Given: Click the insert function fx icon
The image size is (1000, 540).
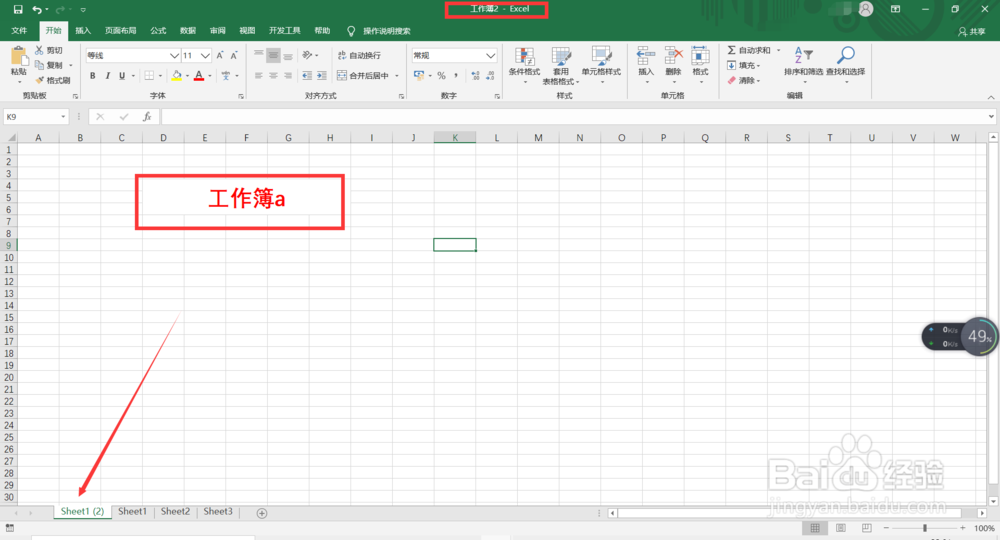Looking at the screenshot, I should click(x=147, y=117).
